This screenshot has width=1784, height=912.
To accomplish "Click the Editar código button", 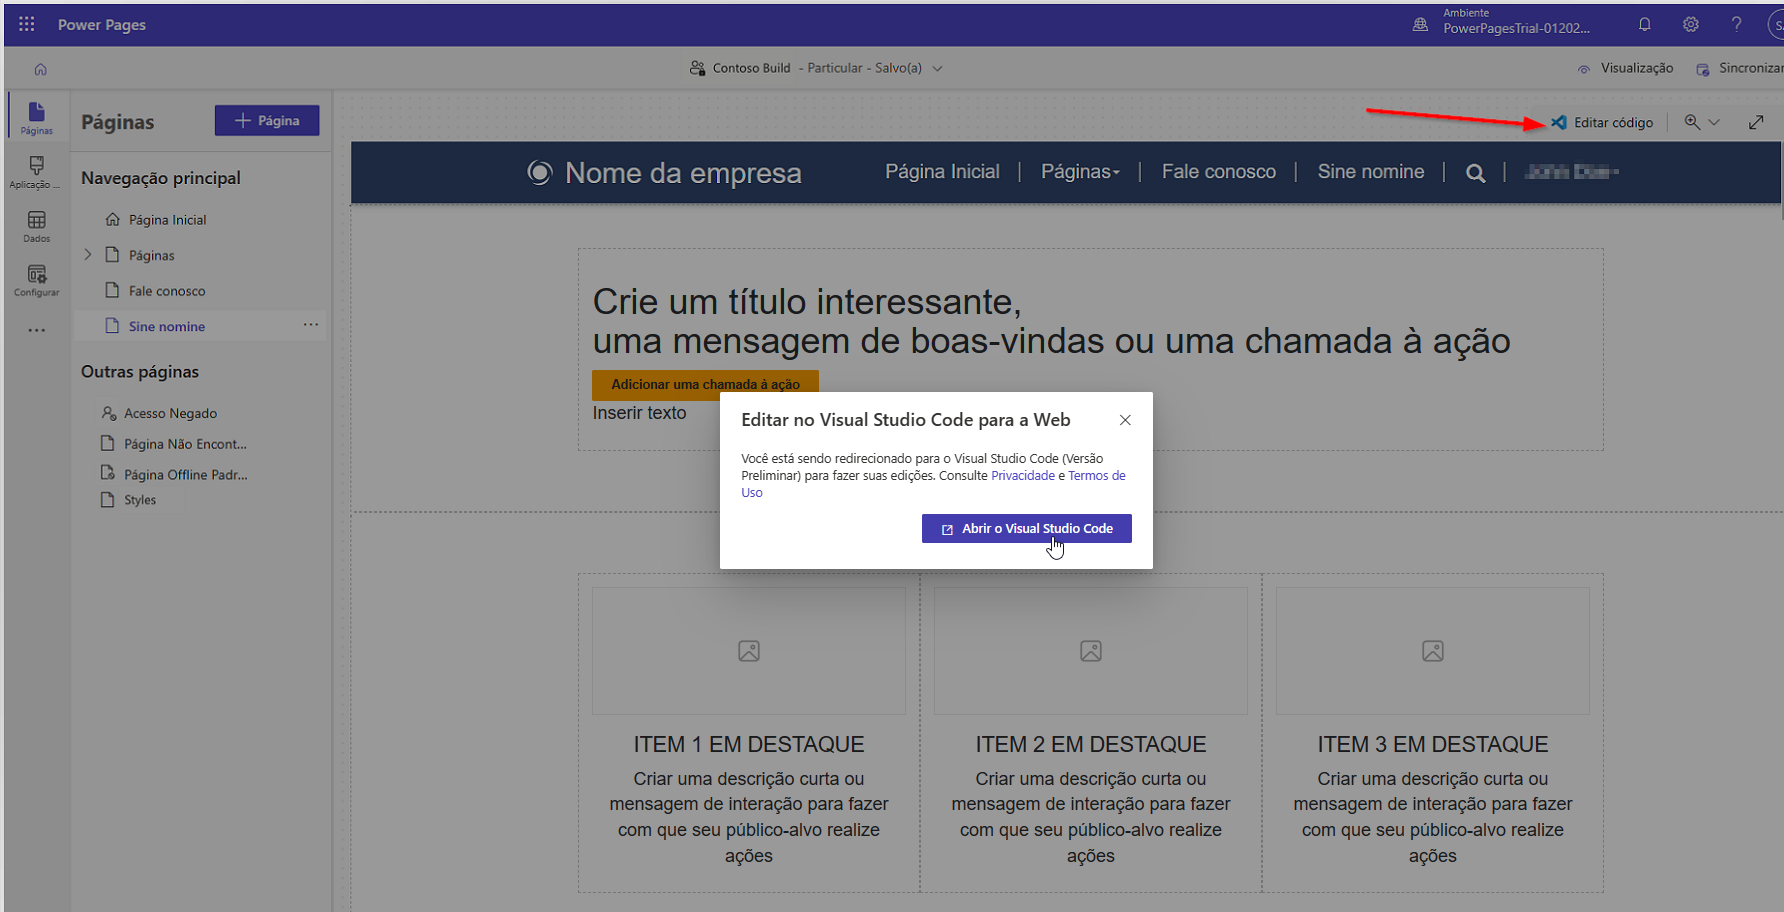I will 1603,122.
